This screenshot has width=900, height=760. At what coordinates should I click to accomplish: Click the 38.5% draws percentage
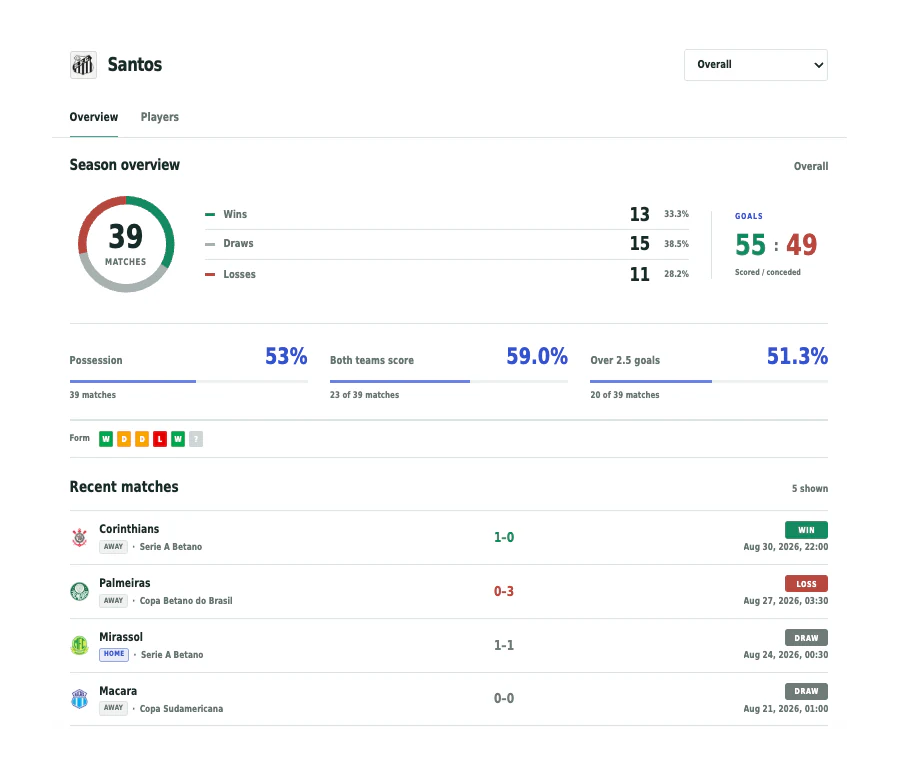676,244
